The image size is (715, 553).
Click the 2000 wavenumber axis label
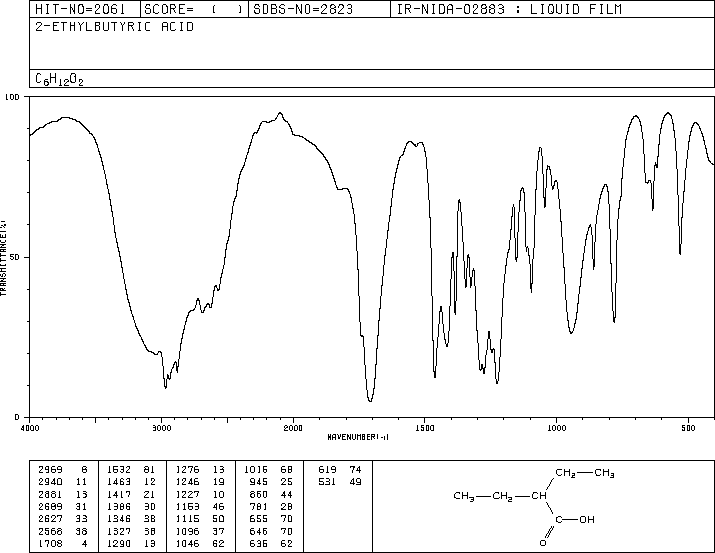(x=293, y=428)
